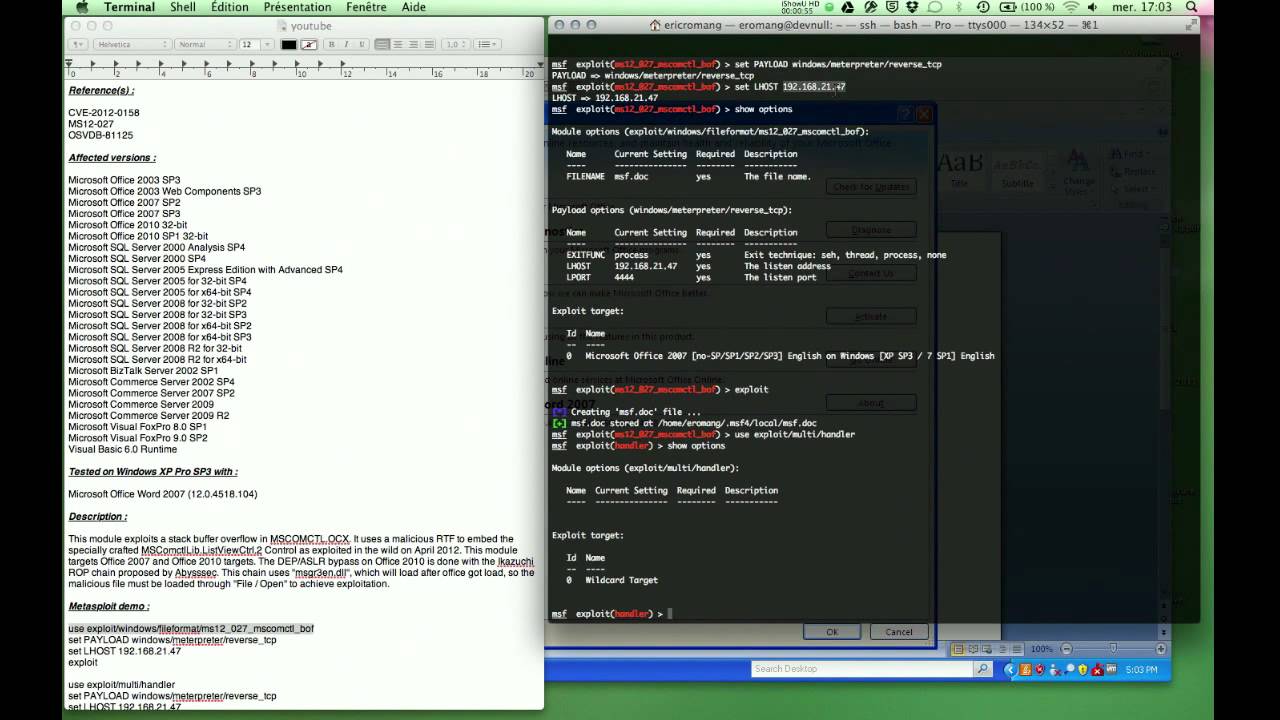The width and height of the screenshot is (1280, 720).
Task: Toggle bold in TextEdit toolbar
Action: pyautogui.click(x=331, y=44)
